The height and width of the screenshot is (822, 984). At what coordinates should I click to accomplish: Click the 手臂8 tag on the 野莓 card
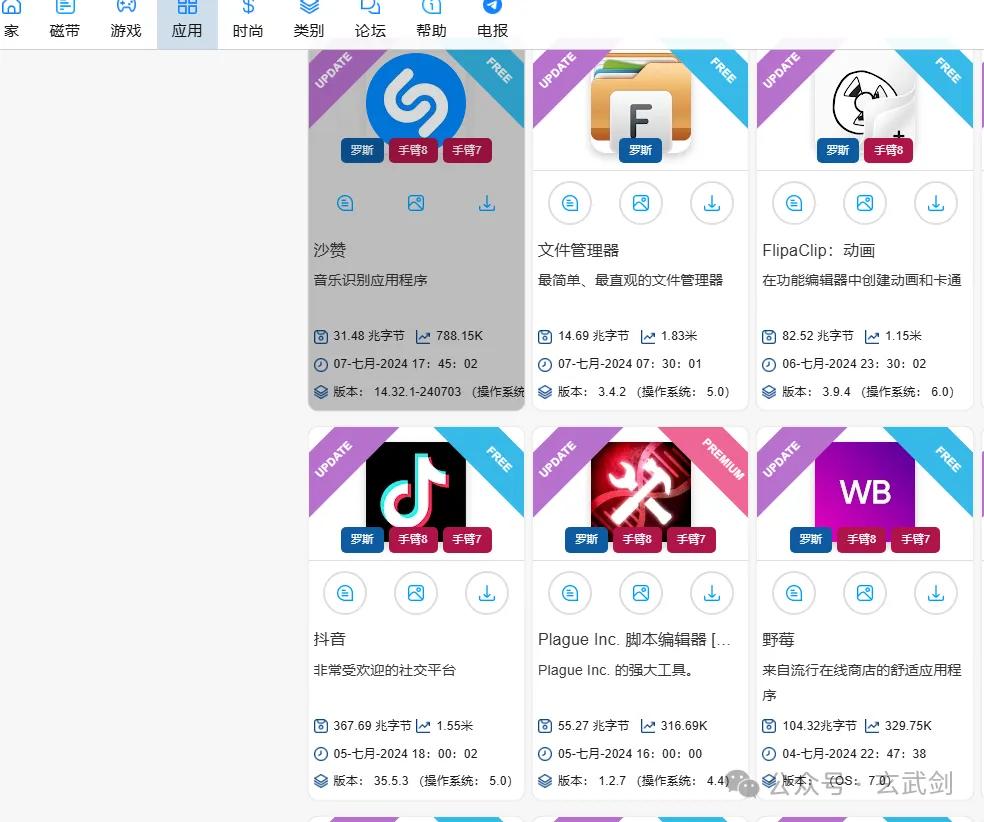tap(862, 539)
